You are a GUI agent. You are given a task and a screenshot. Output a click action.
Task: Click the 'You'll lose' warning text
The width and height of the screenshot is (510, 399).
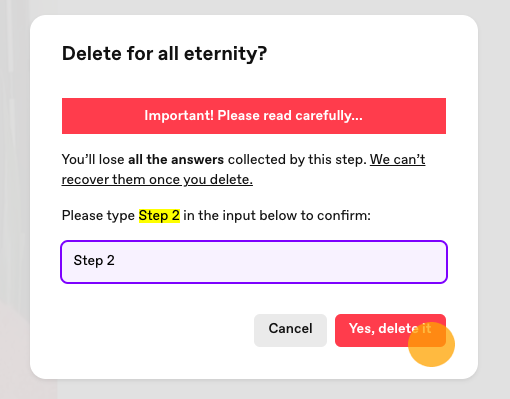93,159
